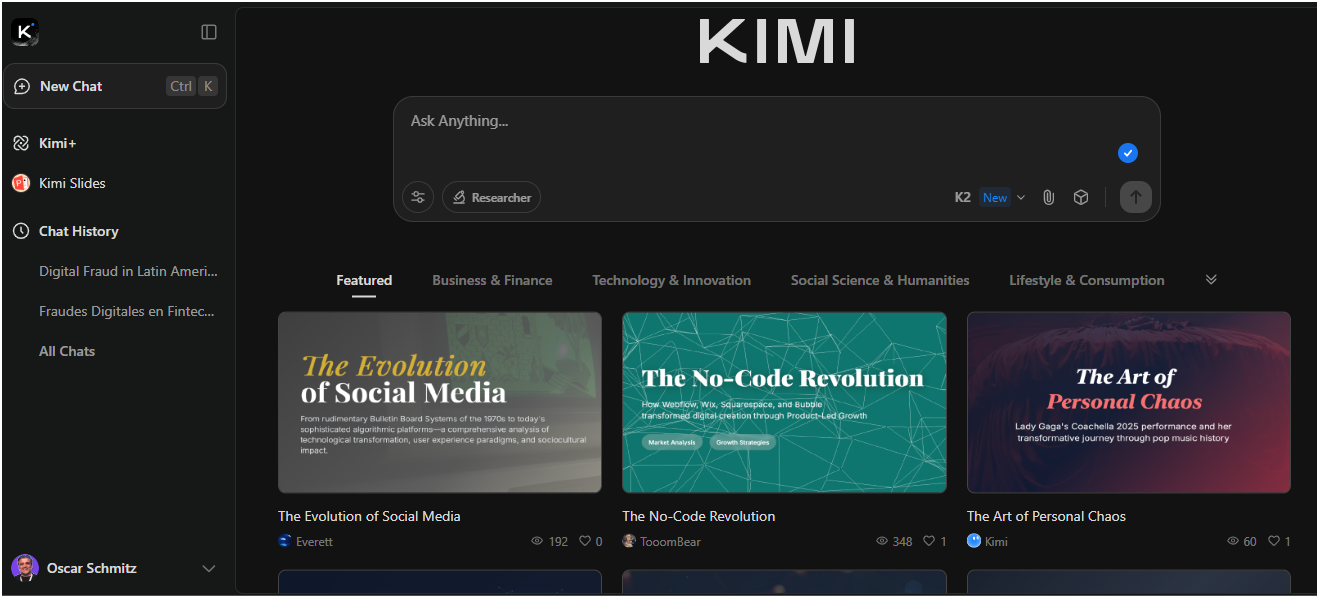
Task: Enable the Researcher mode button
Action: (491, 197)
